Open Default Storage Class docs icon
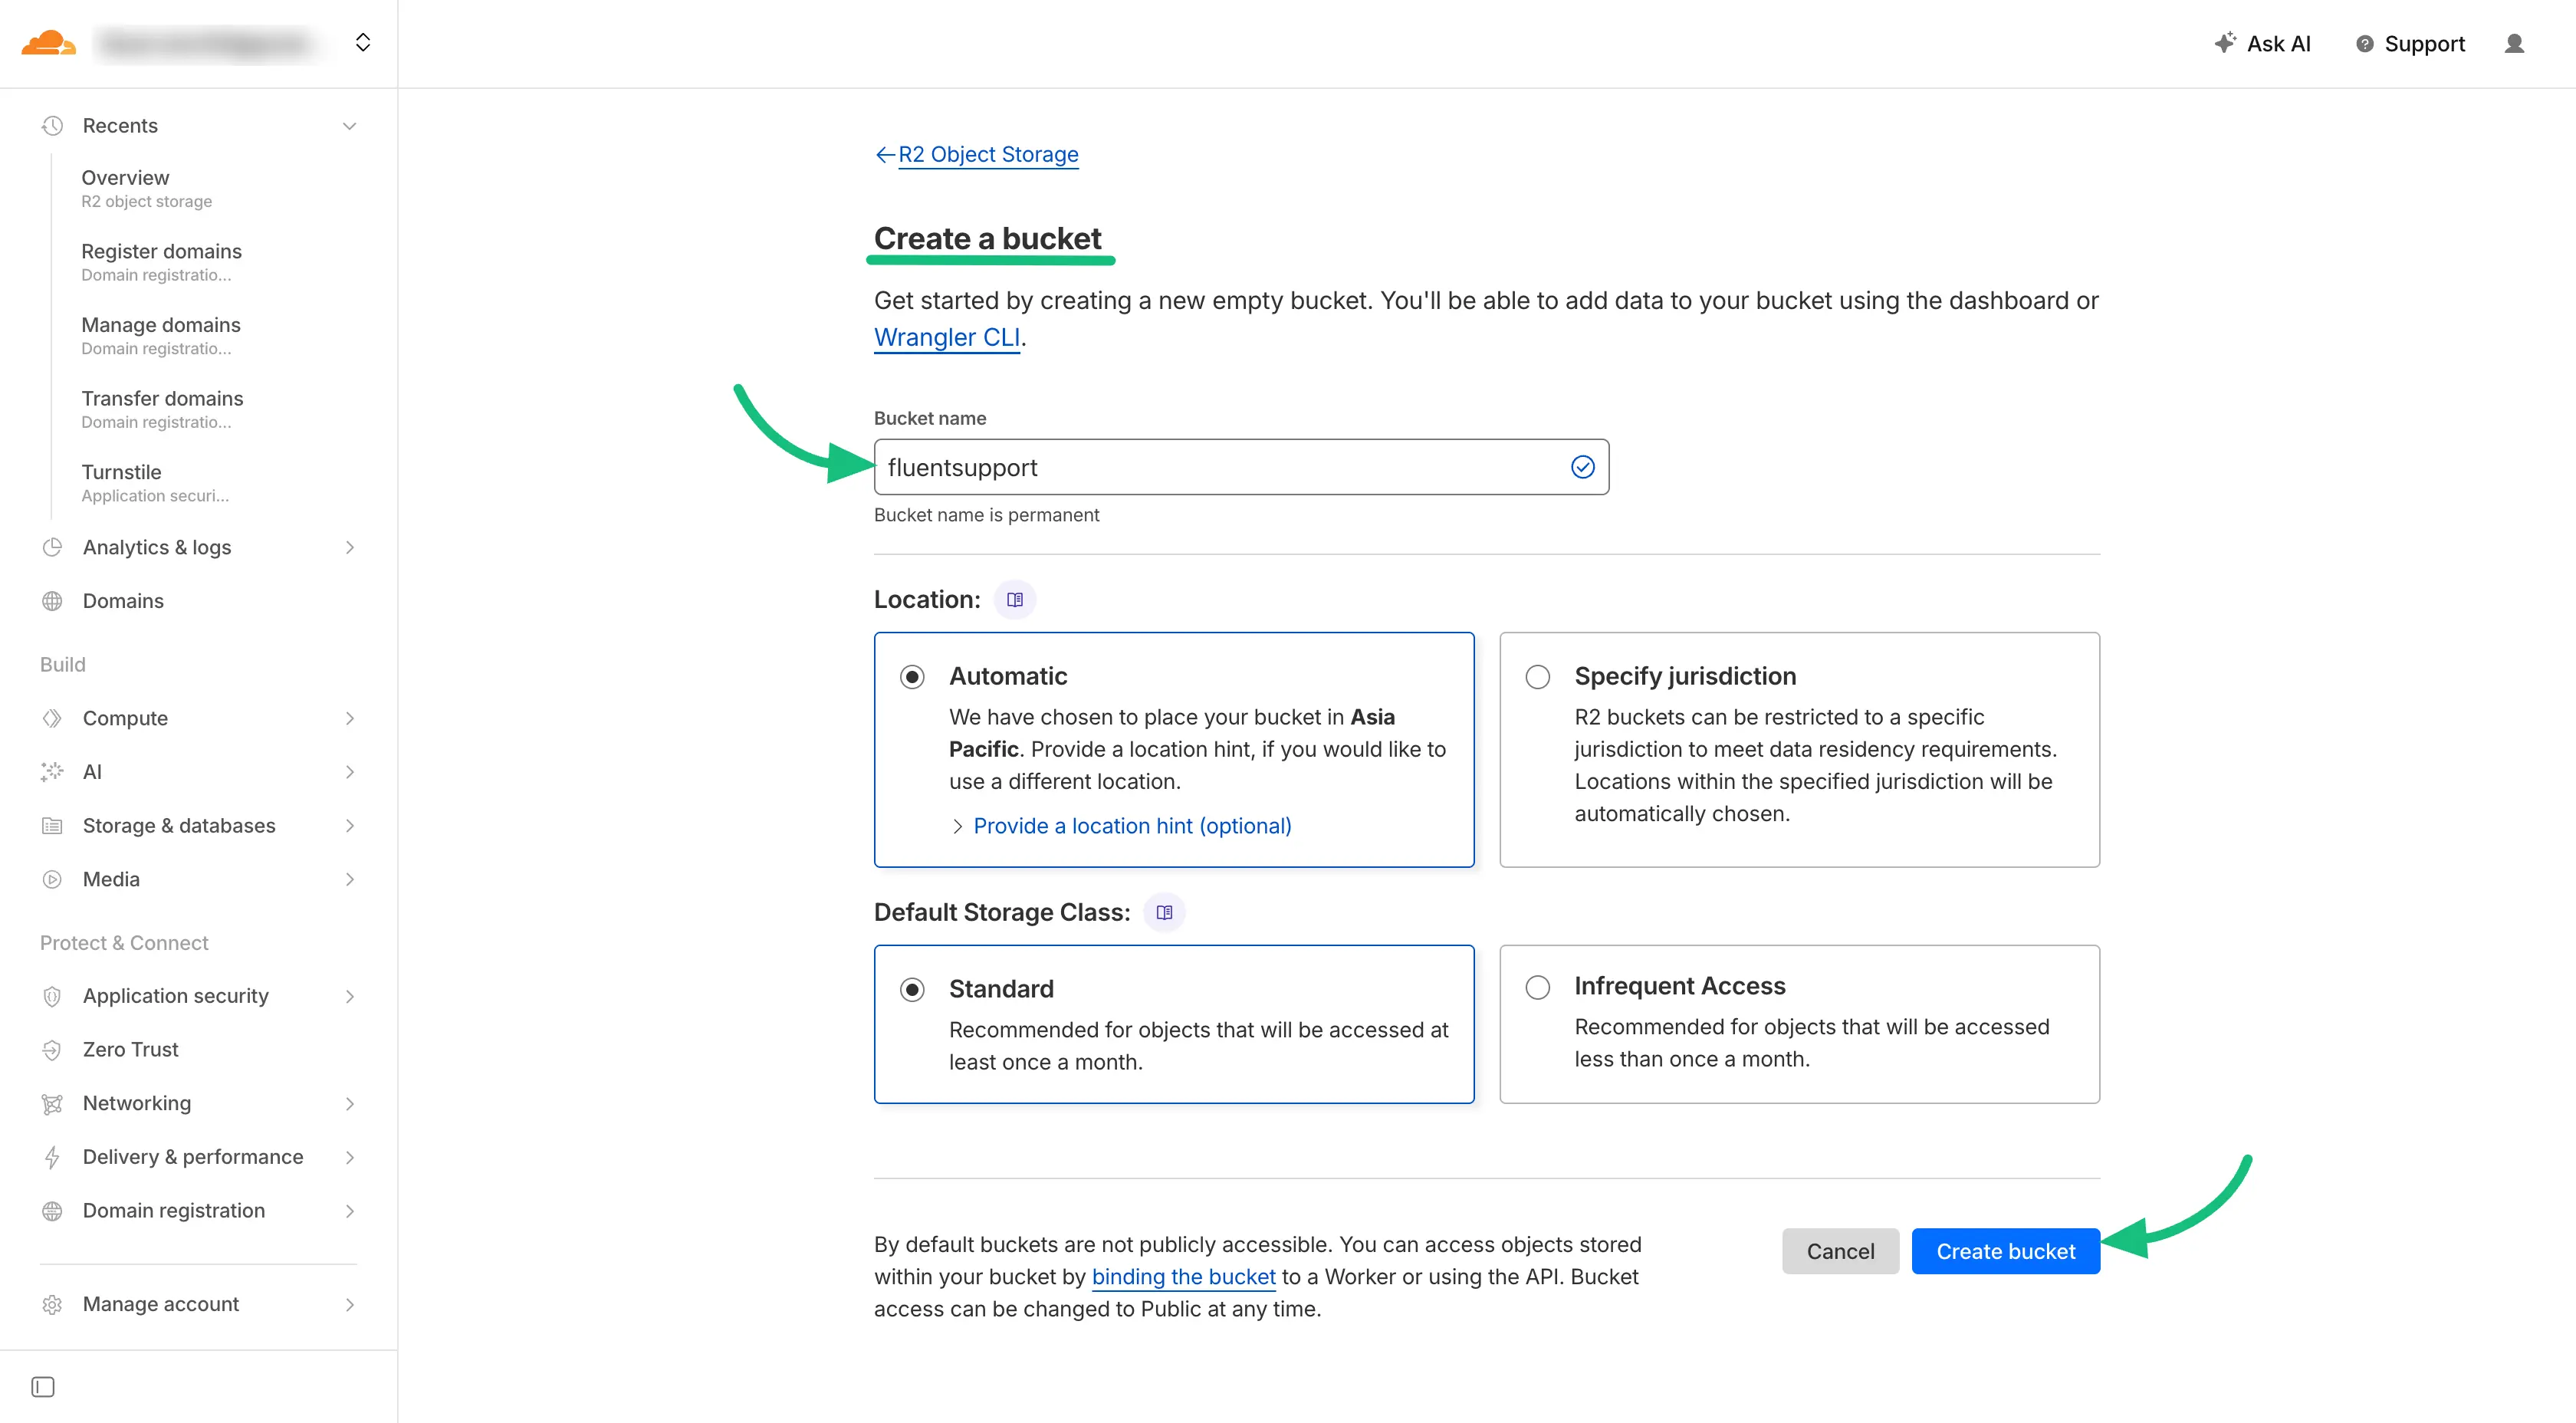This screenshot has width=2576, height=1423. (1164, 912)
